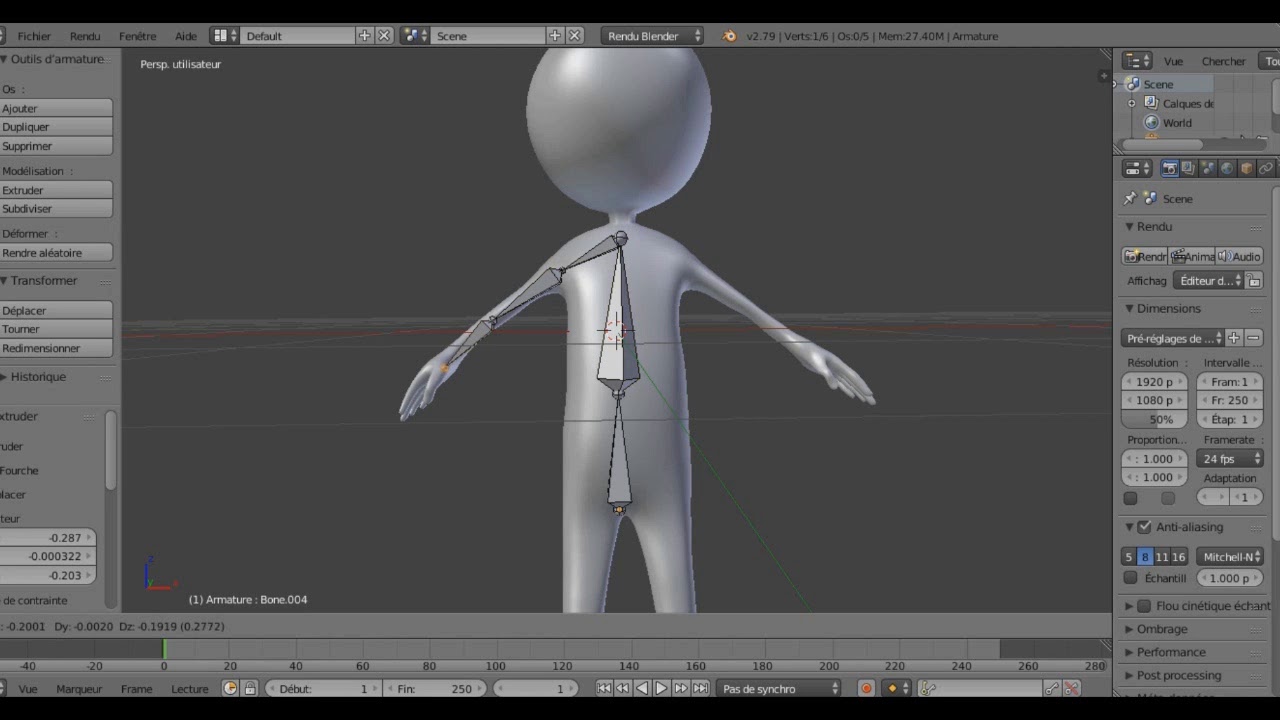Remove the render preset with the minus icon

(x=1253, y=338)
